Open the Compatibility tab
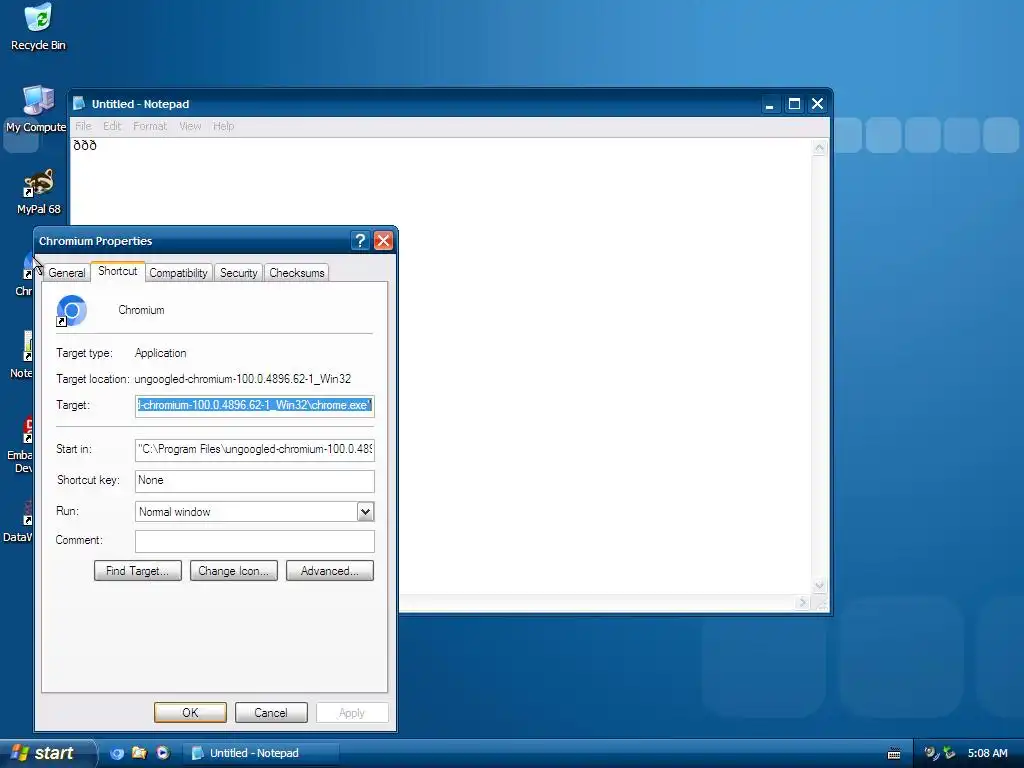The width and height of the screenshot is (1024, 768). click(178, 273)
